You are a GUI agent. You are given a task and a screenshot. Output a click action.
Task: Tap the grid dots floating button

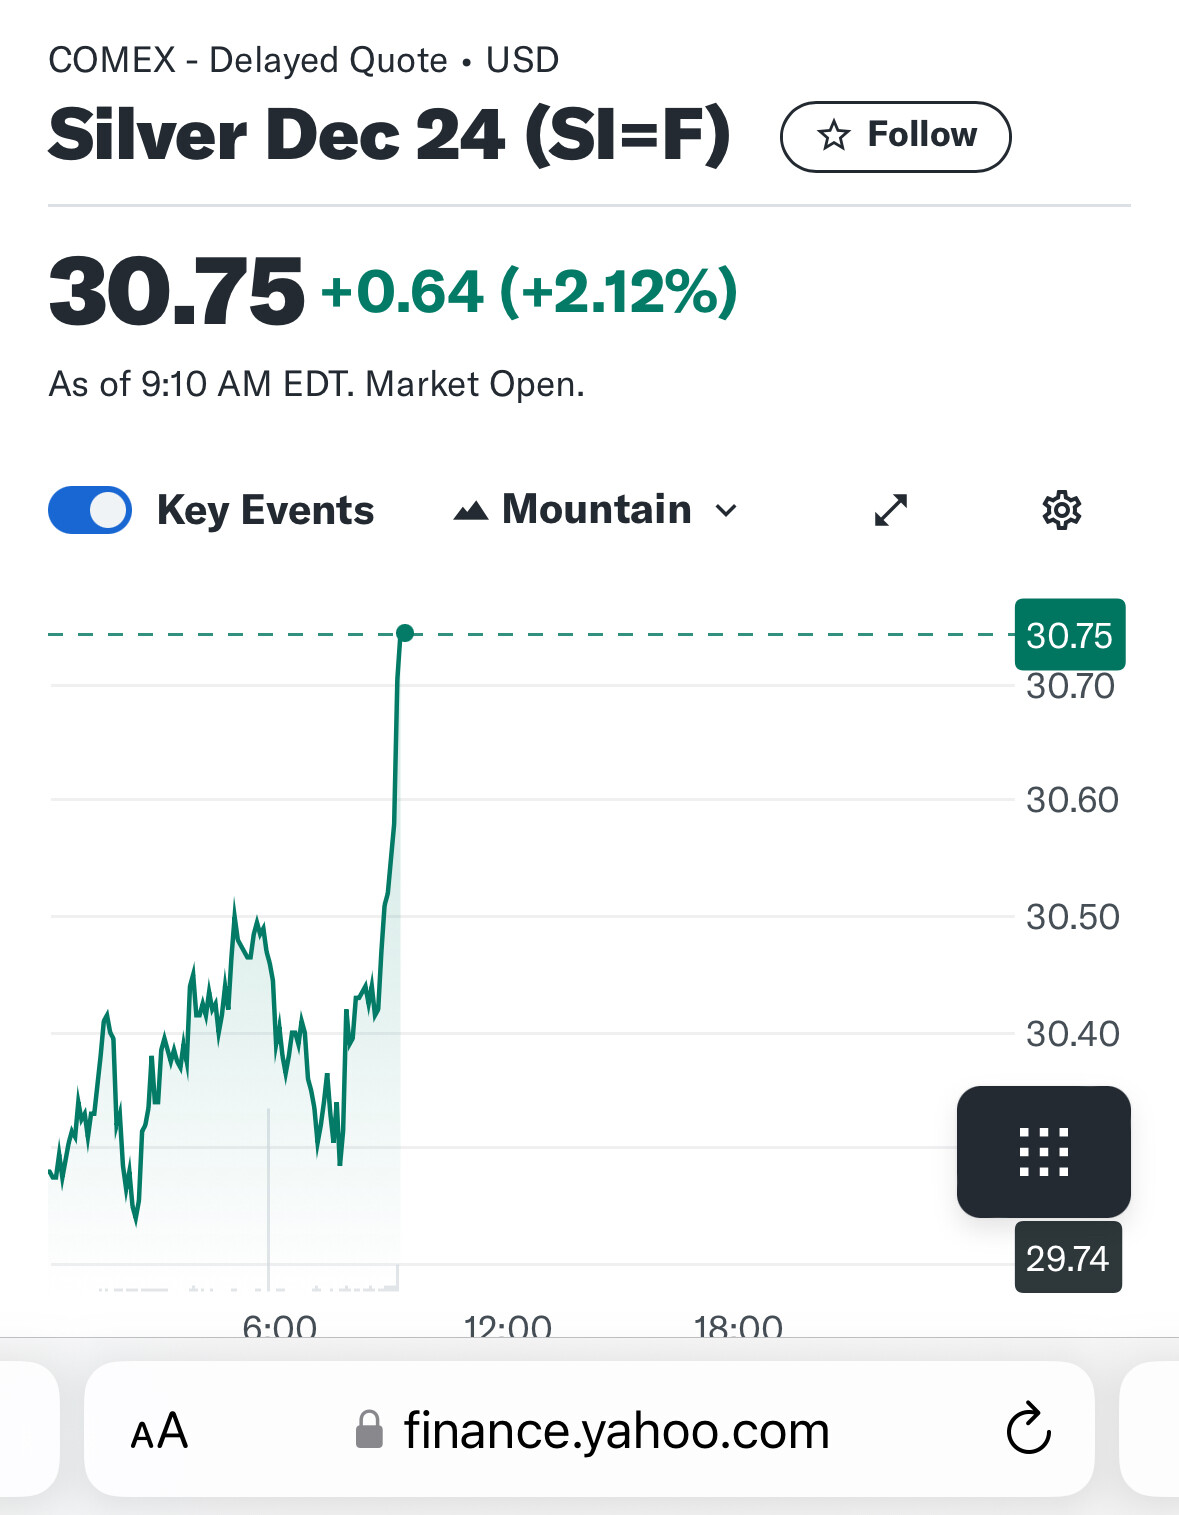pos(1043,1151)
